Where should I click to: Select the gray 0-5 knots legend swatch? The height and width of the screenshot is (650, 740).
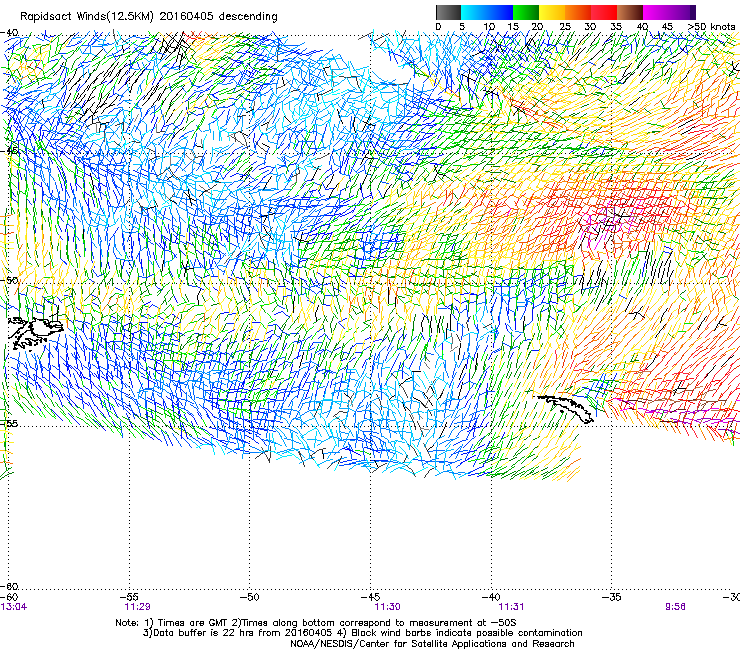tap(448, 12)
